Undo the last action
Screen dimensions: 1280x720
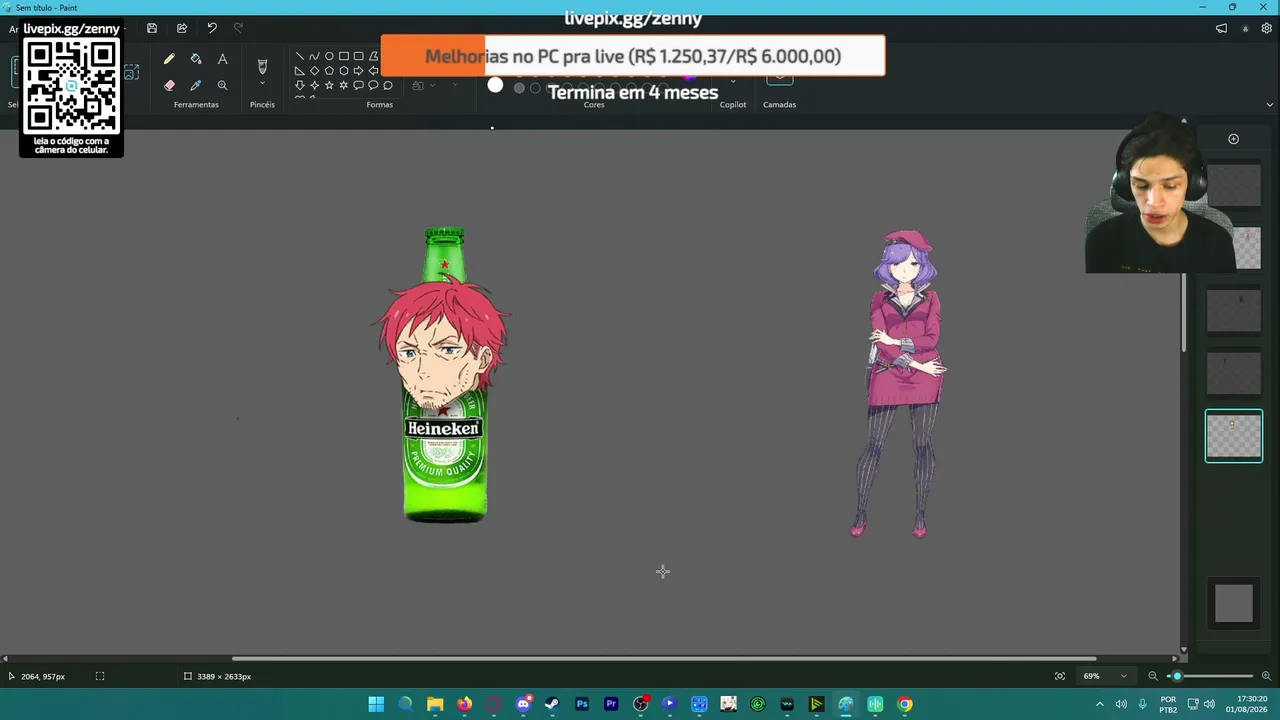[212, 29]
